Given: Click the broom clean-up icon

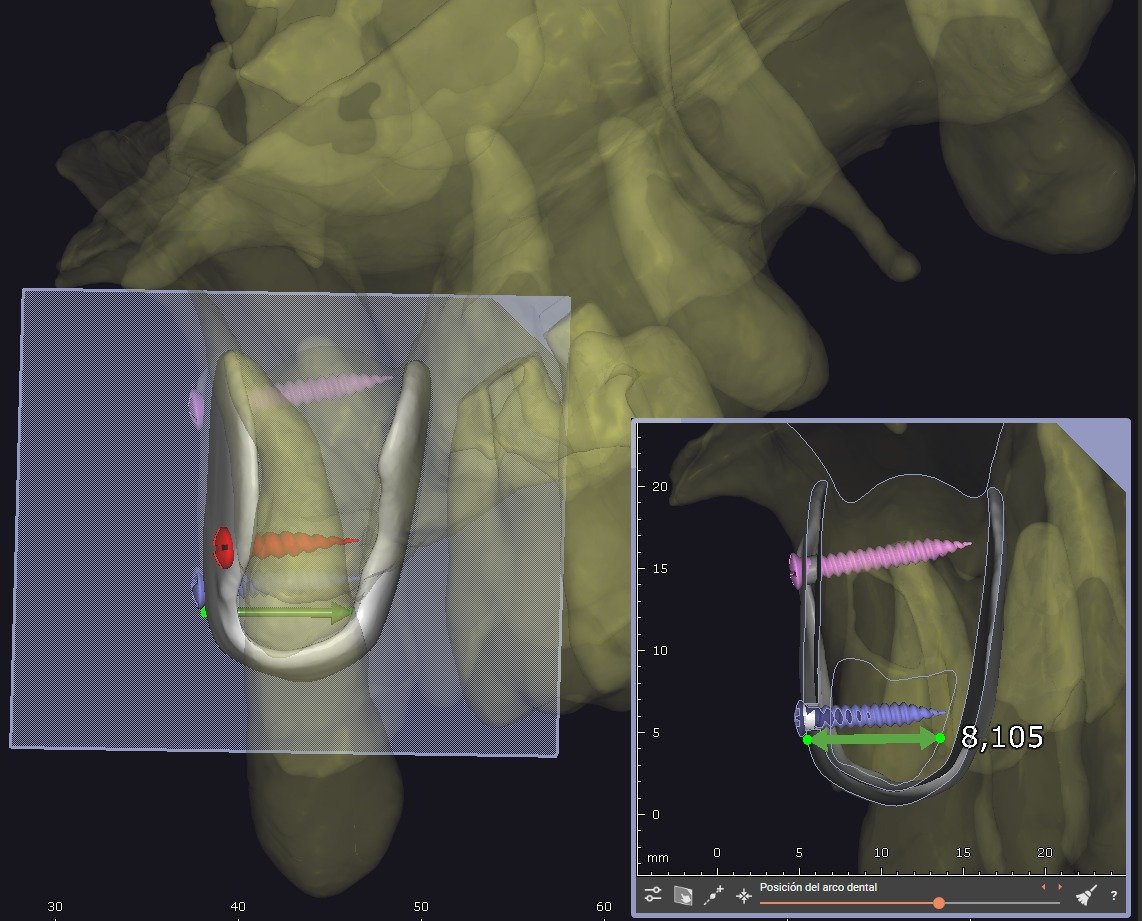Looking at the screenshot, I should (x=1086, y=896).
